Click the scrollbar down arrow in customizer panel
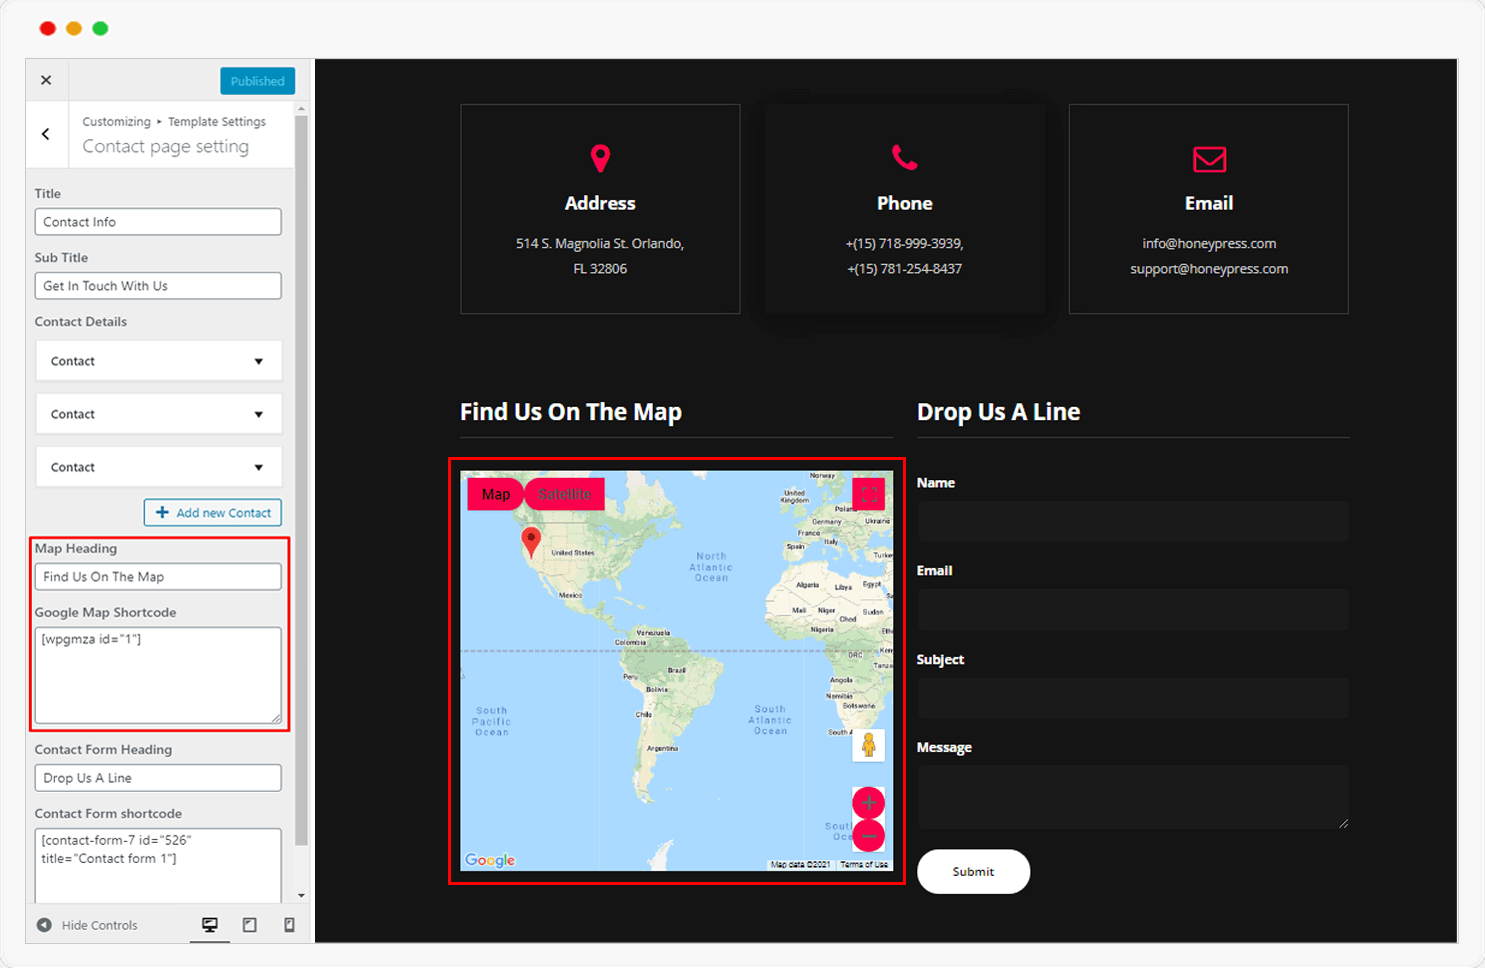 coord(302,896)
